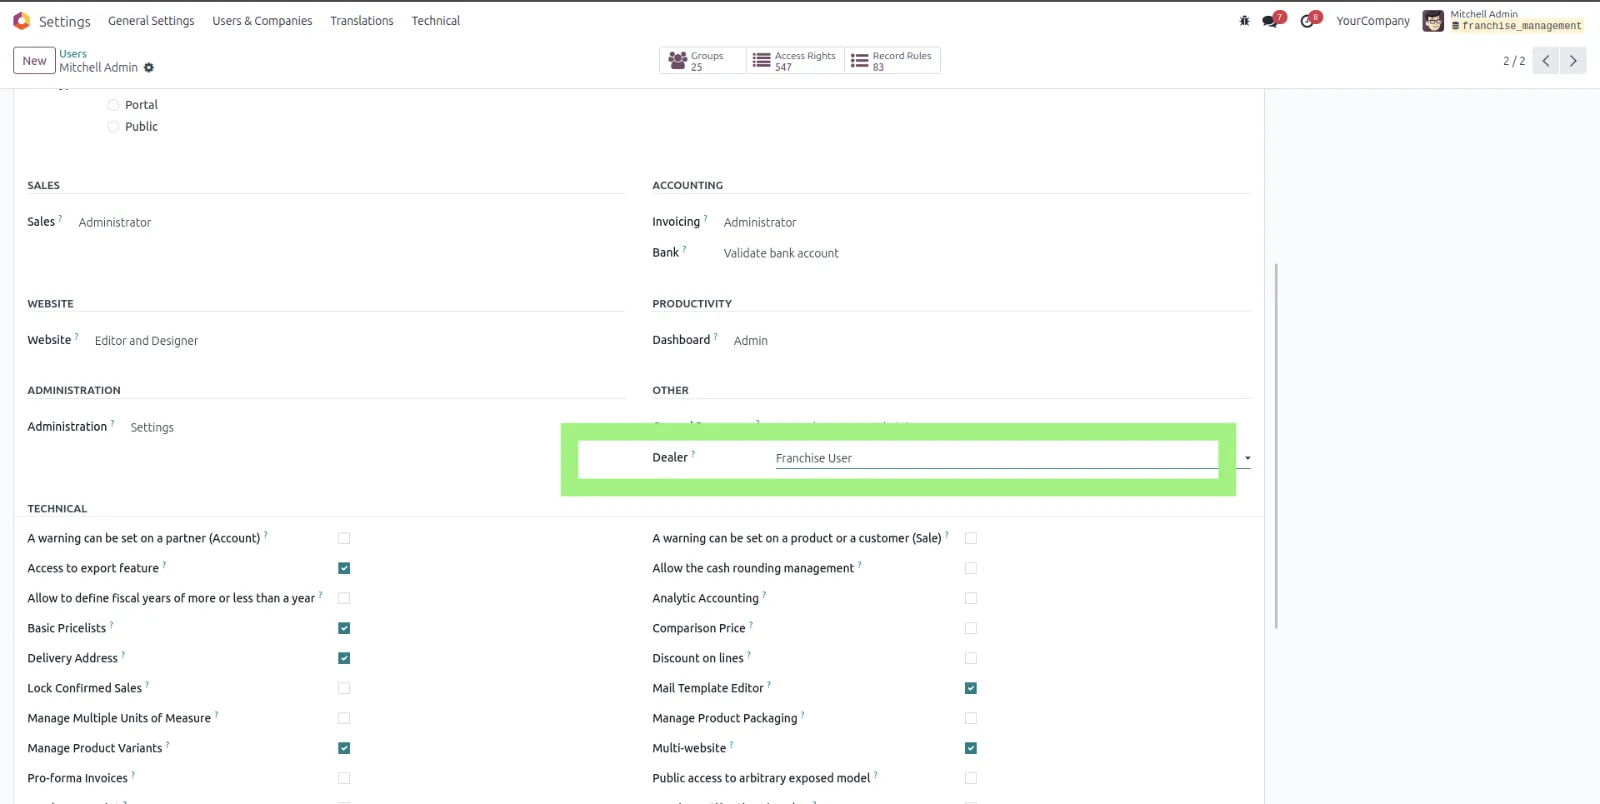Click the New button
Viewport: 1600px width, 804px height.
pos(34,61)
